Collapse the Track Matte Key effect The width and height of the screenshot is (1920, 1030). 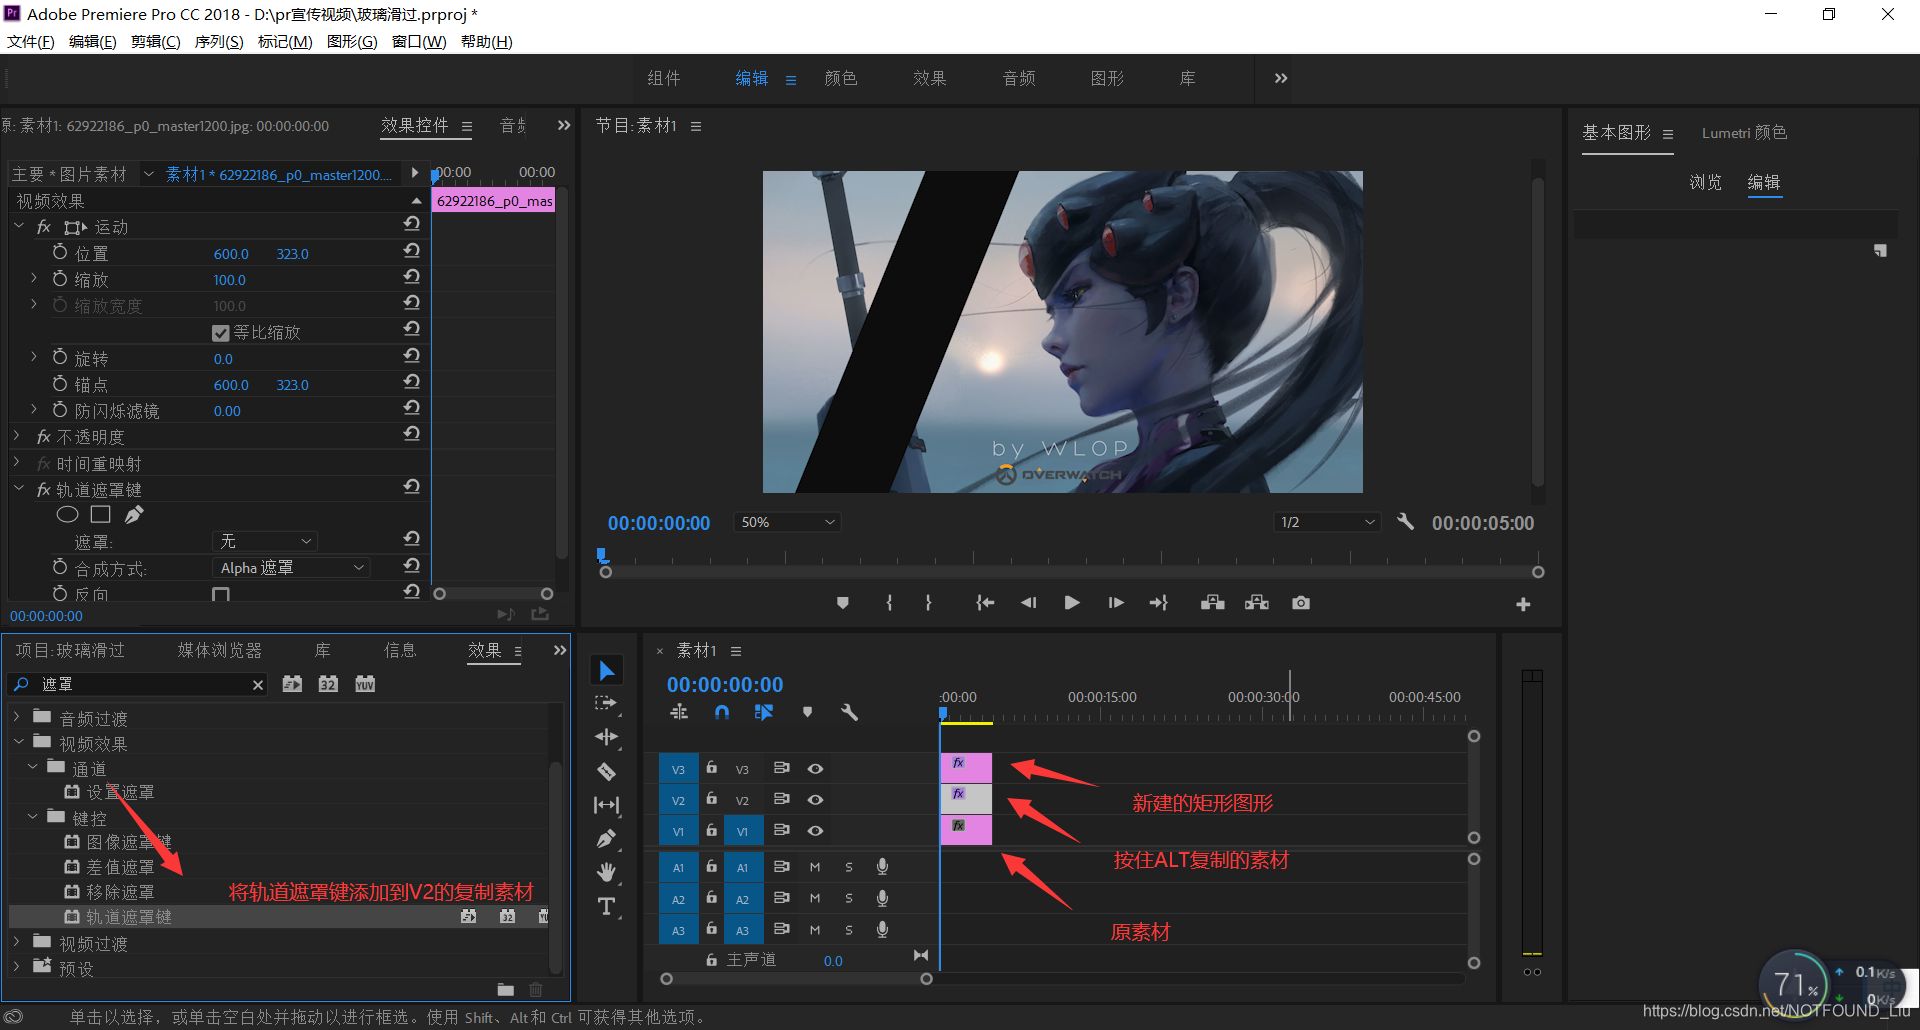pyautogui.click(x=17, y=489)
